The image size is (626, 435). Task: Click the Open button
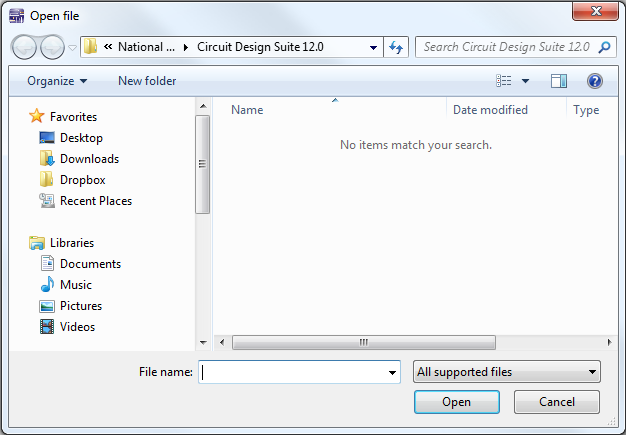pyautogui.click(x=457, y=402)
